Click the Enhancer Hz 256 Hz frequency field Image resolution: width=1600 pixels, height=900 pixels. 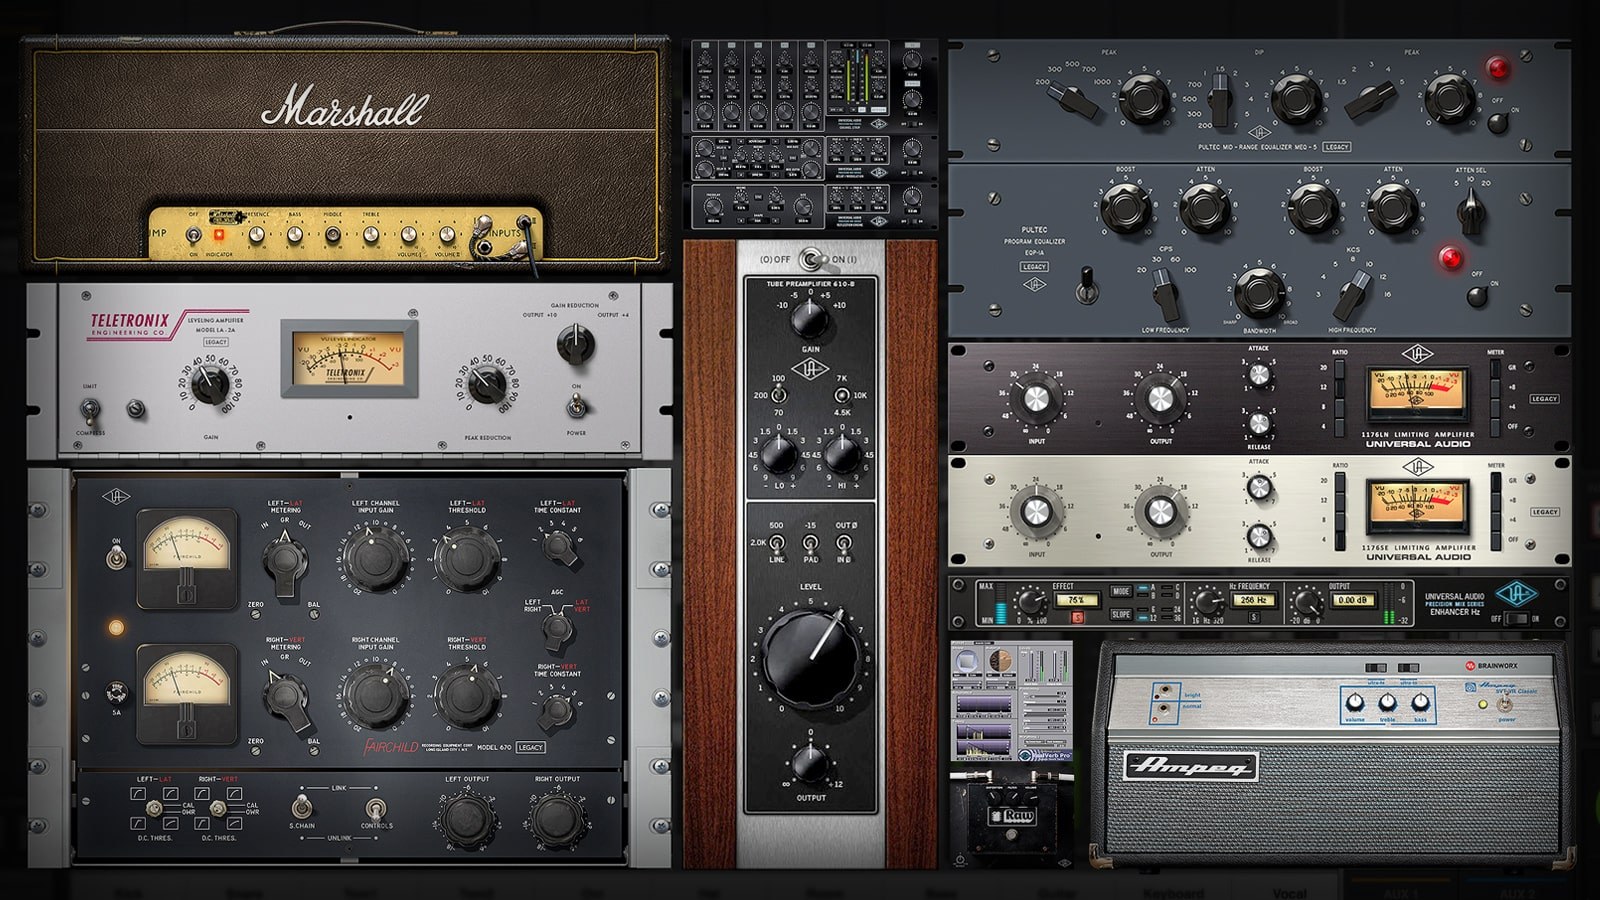pos(1253,600)
